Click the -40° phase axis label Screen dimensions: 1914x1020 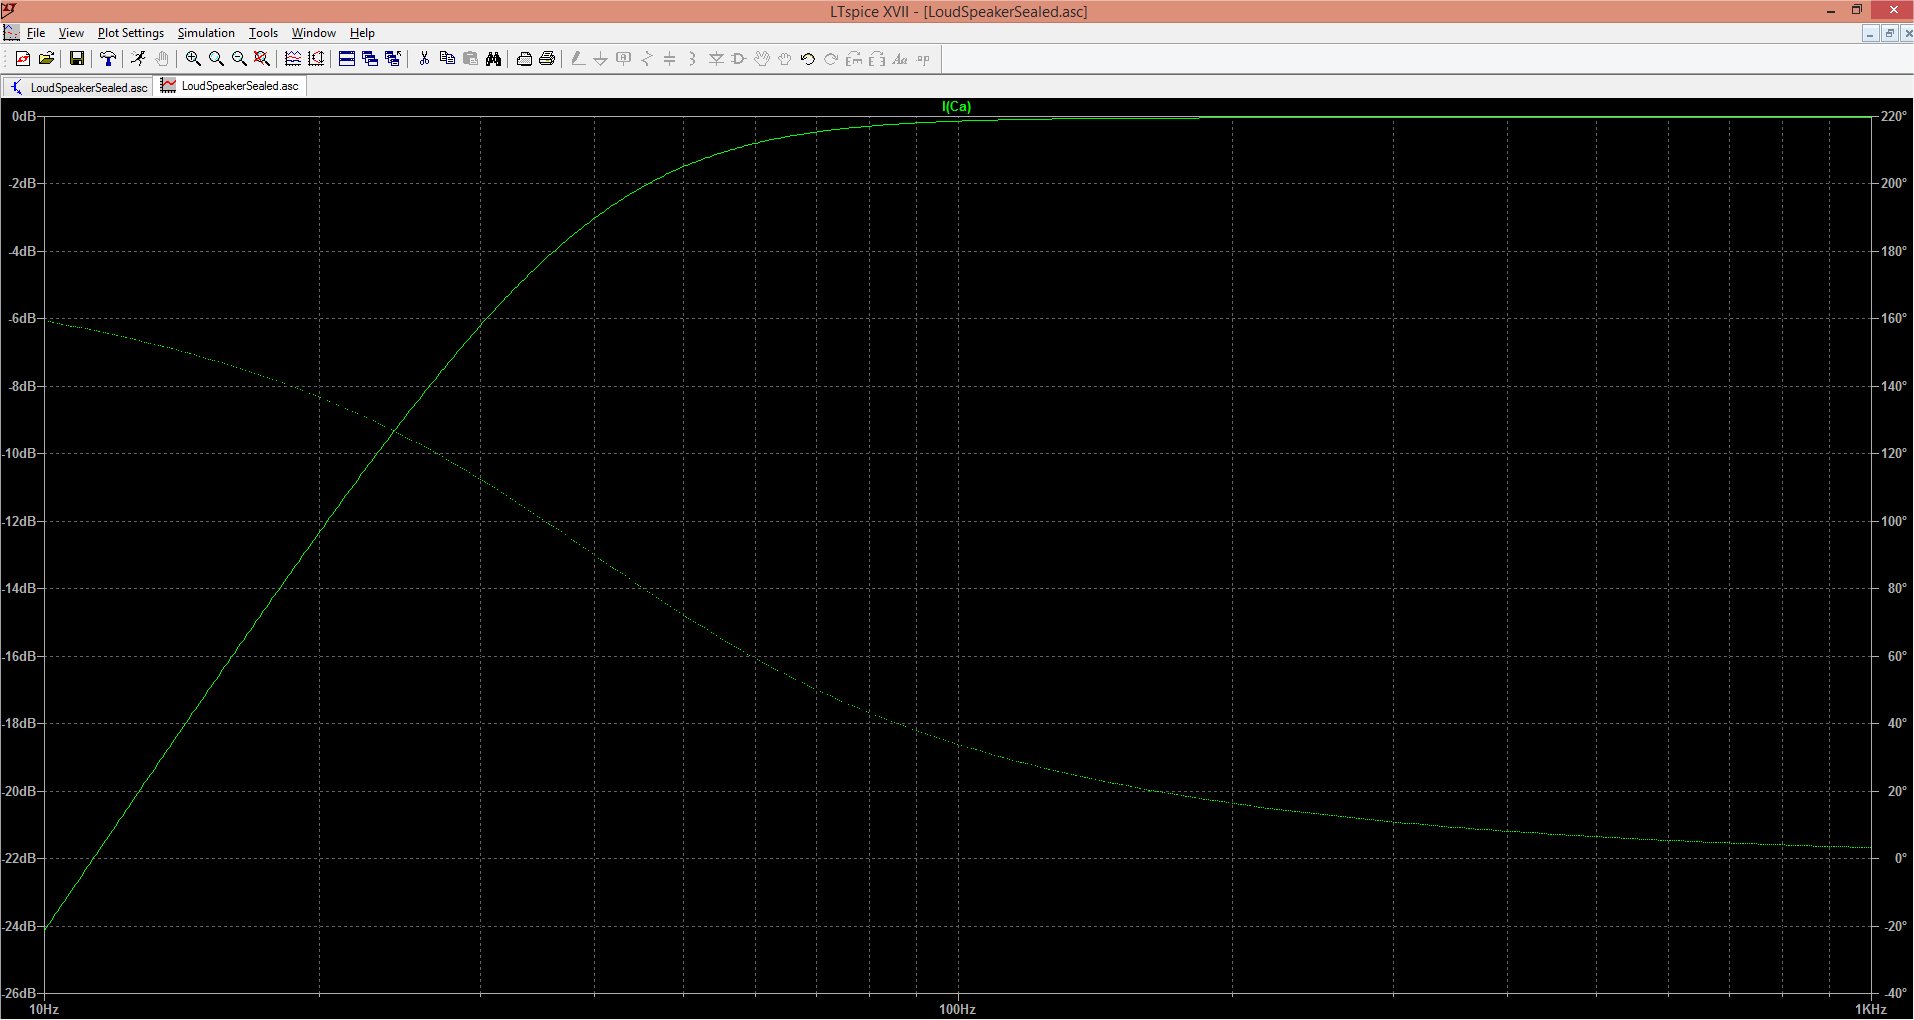pos(1893,993)
